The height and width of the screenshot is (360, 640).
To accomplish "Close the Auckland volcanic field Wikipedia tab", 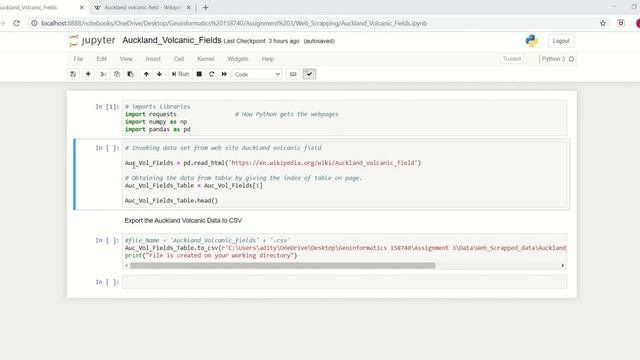I will click(x=189, y=7).
